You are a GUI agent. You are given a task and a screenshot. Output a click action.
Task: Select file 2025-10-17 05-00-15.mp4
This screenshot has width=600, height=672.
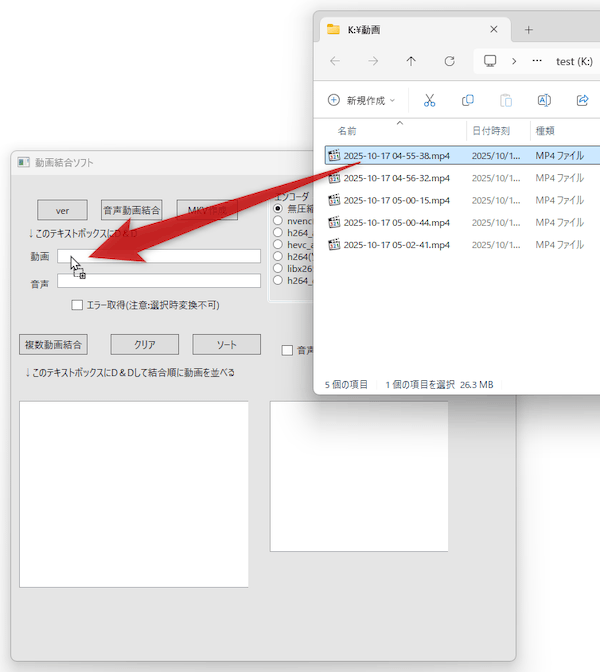pyautogui.click(x=396, y=200)
